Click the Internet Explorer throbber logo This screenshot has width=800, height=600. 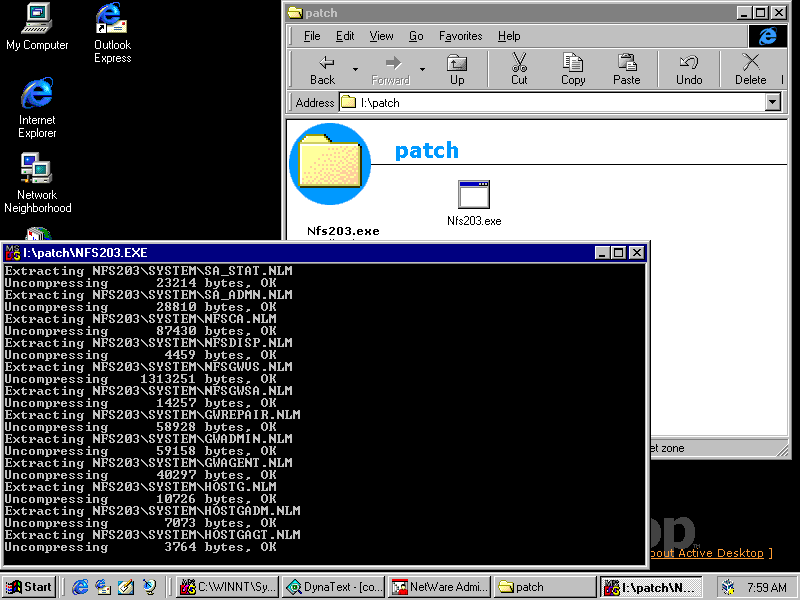click(x=767, y=36)
